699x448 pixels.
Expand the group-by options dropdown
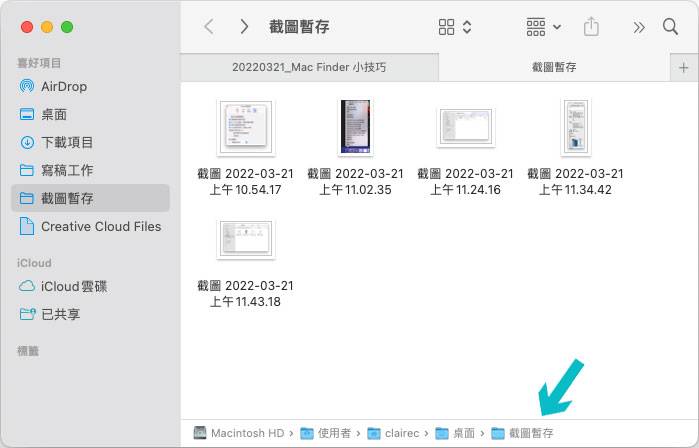[543, 27]
